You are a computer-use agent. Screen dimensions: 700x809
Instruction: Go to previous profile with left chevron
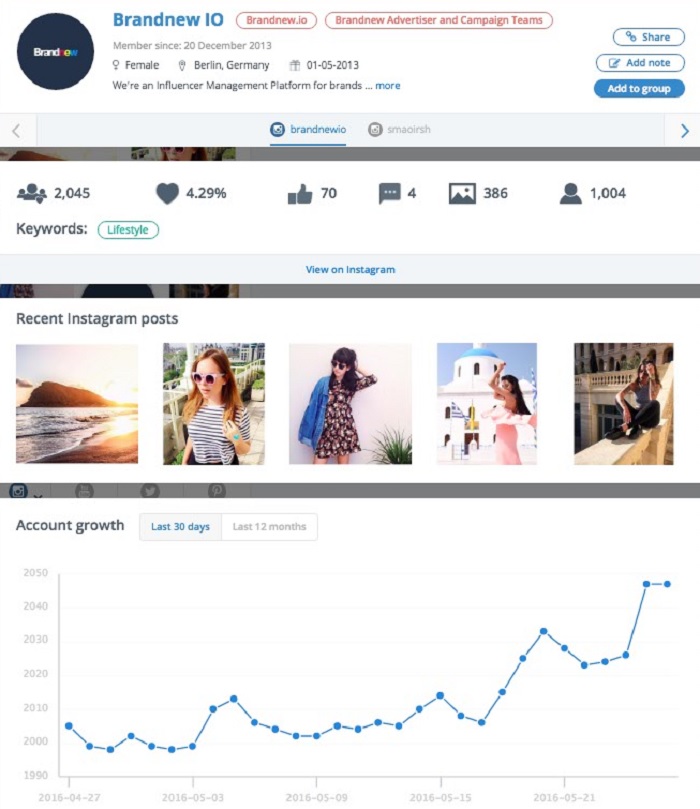click(x=17, y=131)
